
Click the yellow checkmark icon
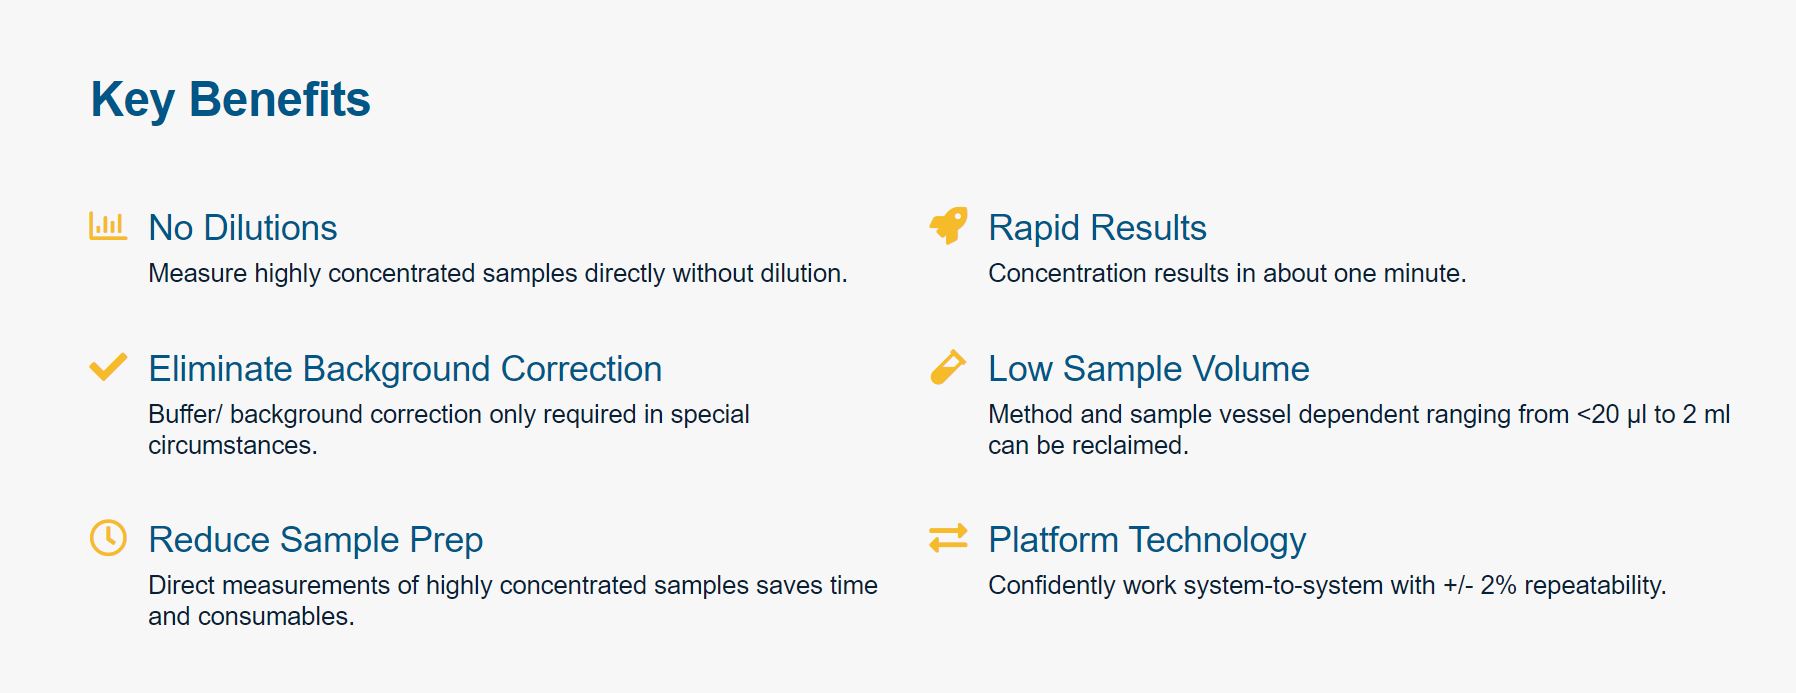tap(108, 367)
